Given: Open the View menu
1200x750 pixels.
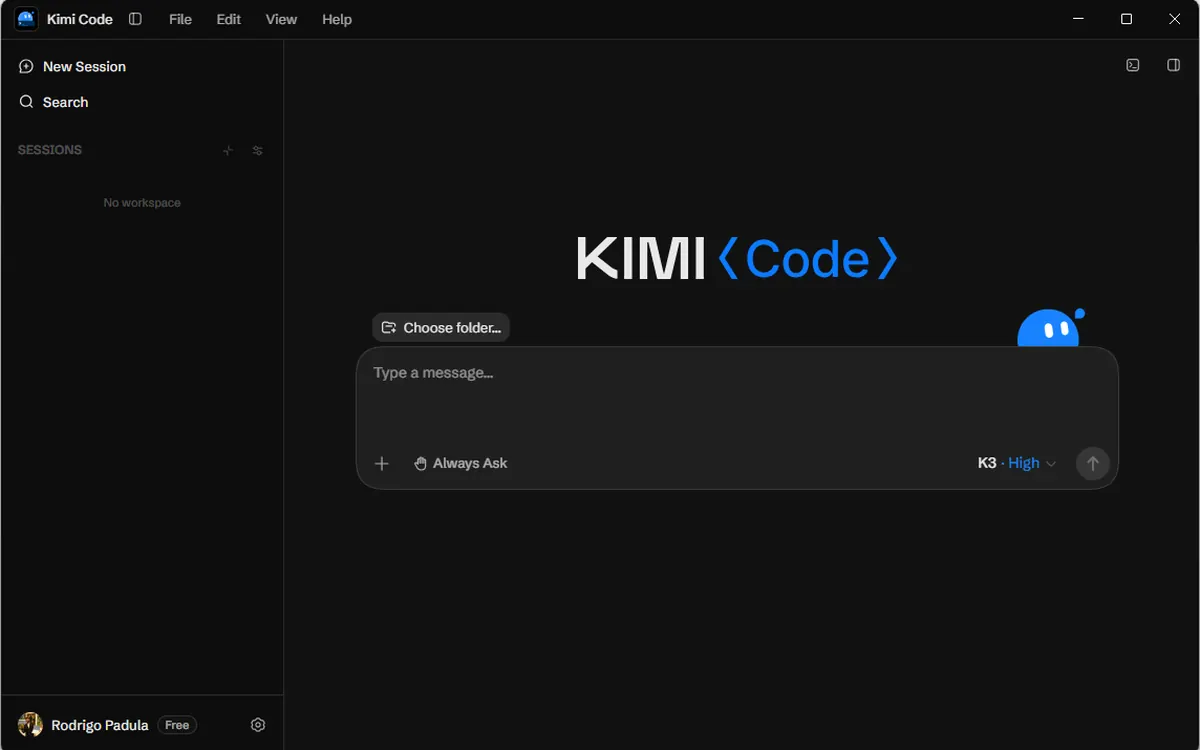Looking at the screenshot, I should [281, 19].
